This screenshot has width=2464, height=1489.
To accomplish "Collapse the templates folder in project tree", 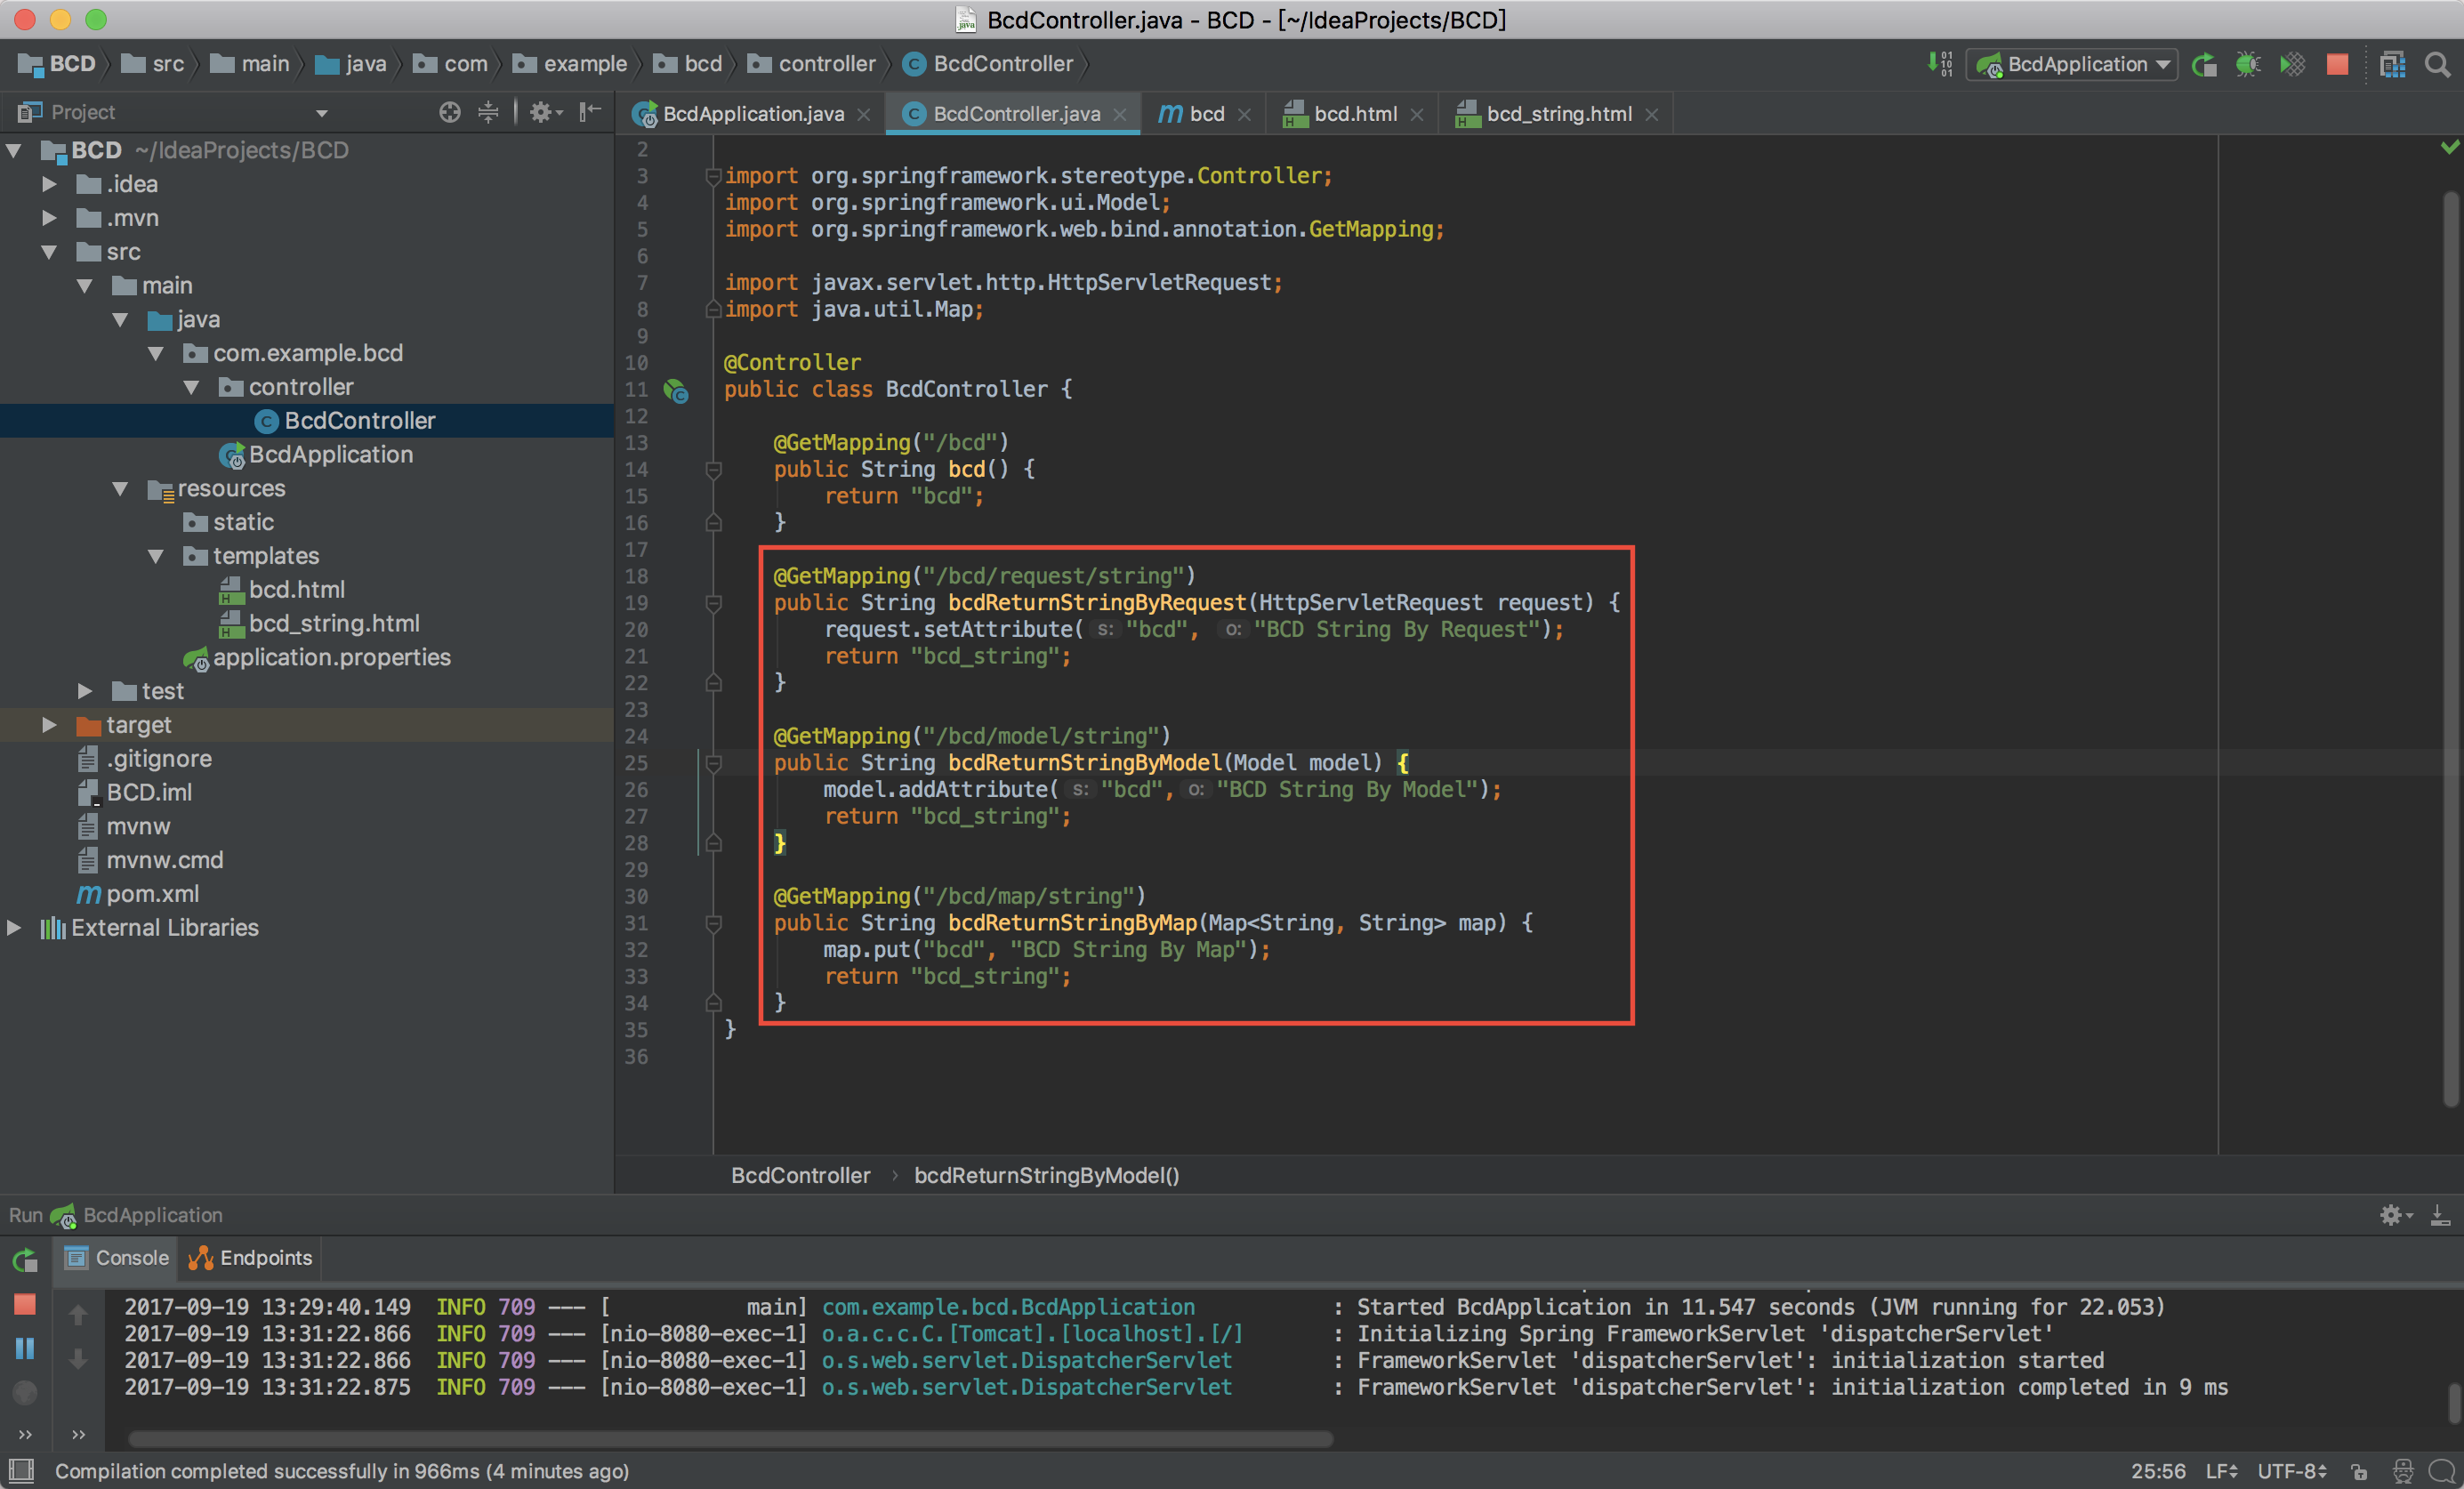I will [156, 556].
